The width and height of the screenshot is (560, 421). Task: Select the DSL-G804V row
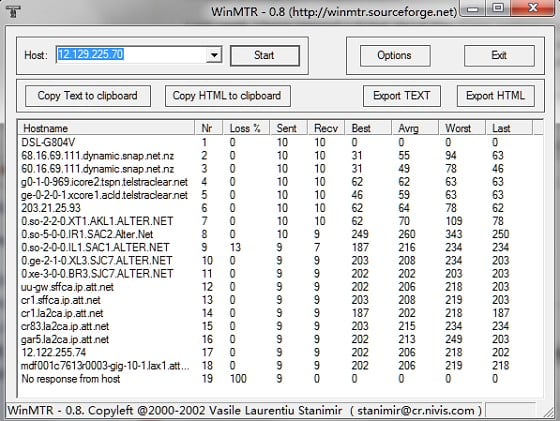tap(280, 142)
